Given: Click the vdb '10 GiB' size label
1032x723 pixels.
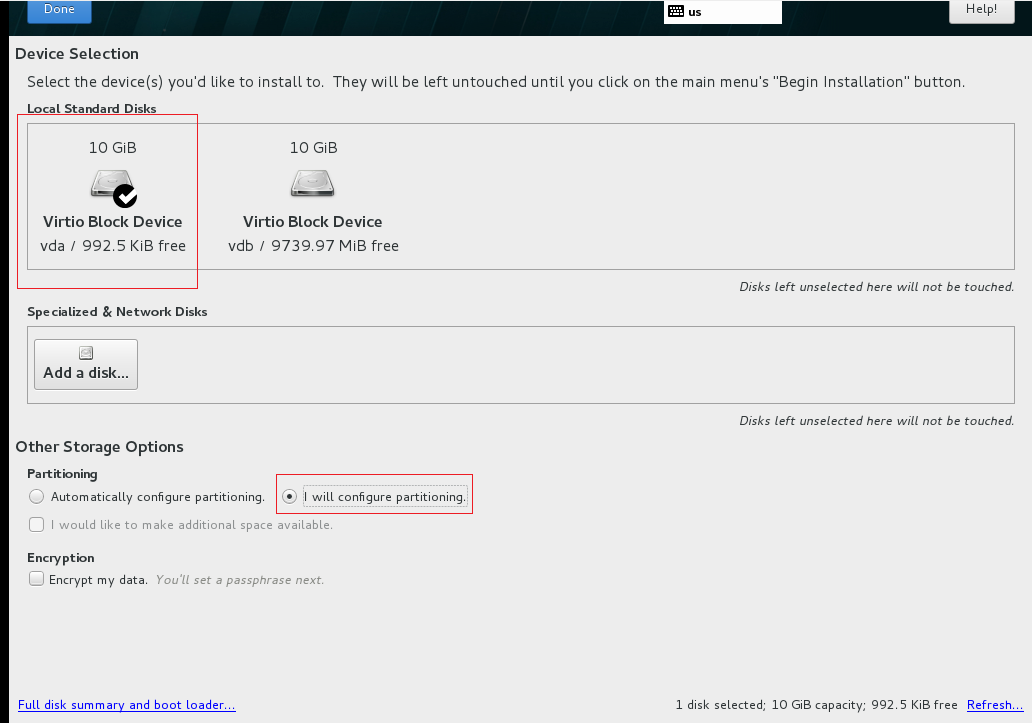Looking at the screenshot, I should click(313, 147).
